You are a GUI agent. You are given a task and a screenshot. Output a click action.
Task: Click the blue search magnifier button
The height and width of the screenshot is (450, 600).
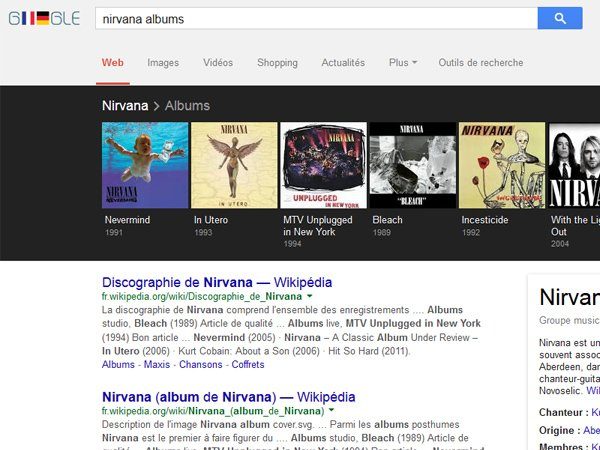560,18
